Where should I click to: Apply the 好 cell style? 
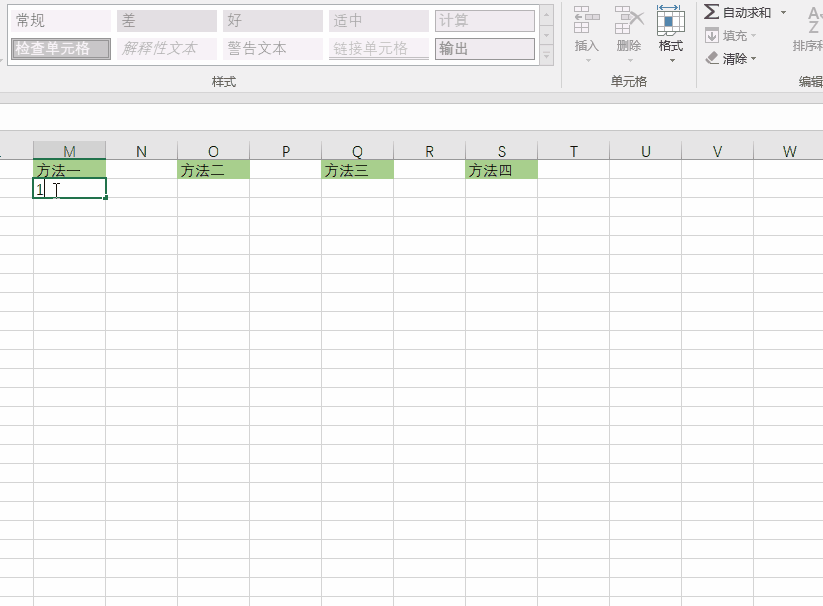pos(272,20)
